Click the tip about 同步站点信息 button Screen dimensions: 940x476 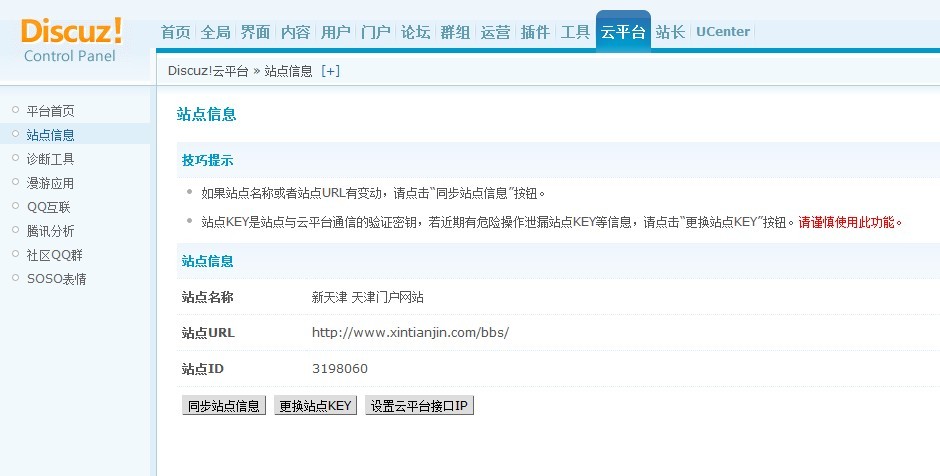(x=373, y=194)
